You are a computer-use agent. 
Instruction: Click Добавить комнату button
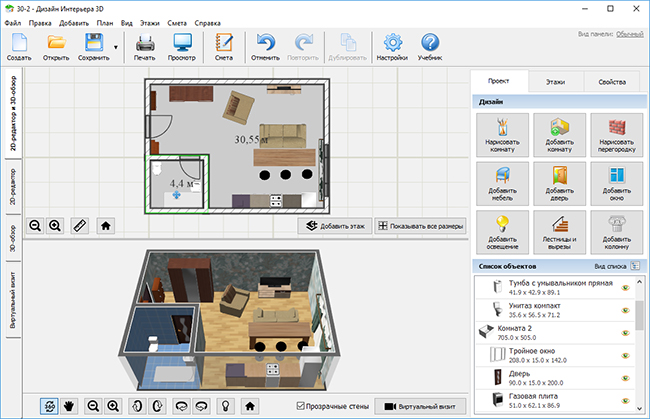coord(560,135)
